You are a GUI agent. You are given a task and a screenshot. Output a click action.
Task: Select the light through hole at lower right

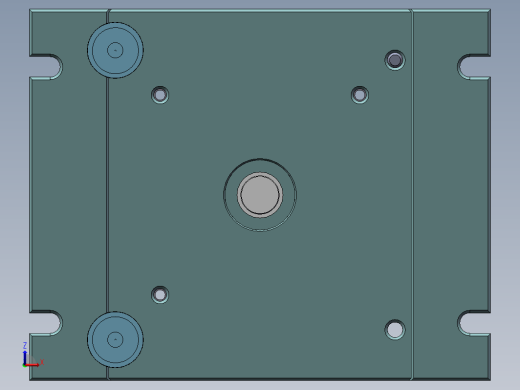tap(395, 330)
